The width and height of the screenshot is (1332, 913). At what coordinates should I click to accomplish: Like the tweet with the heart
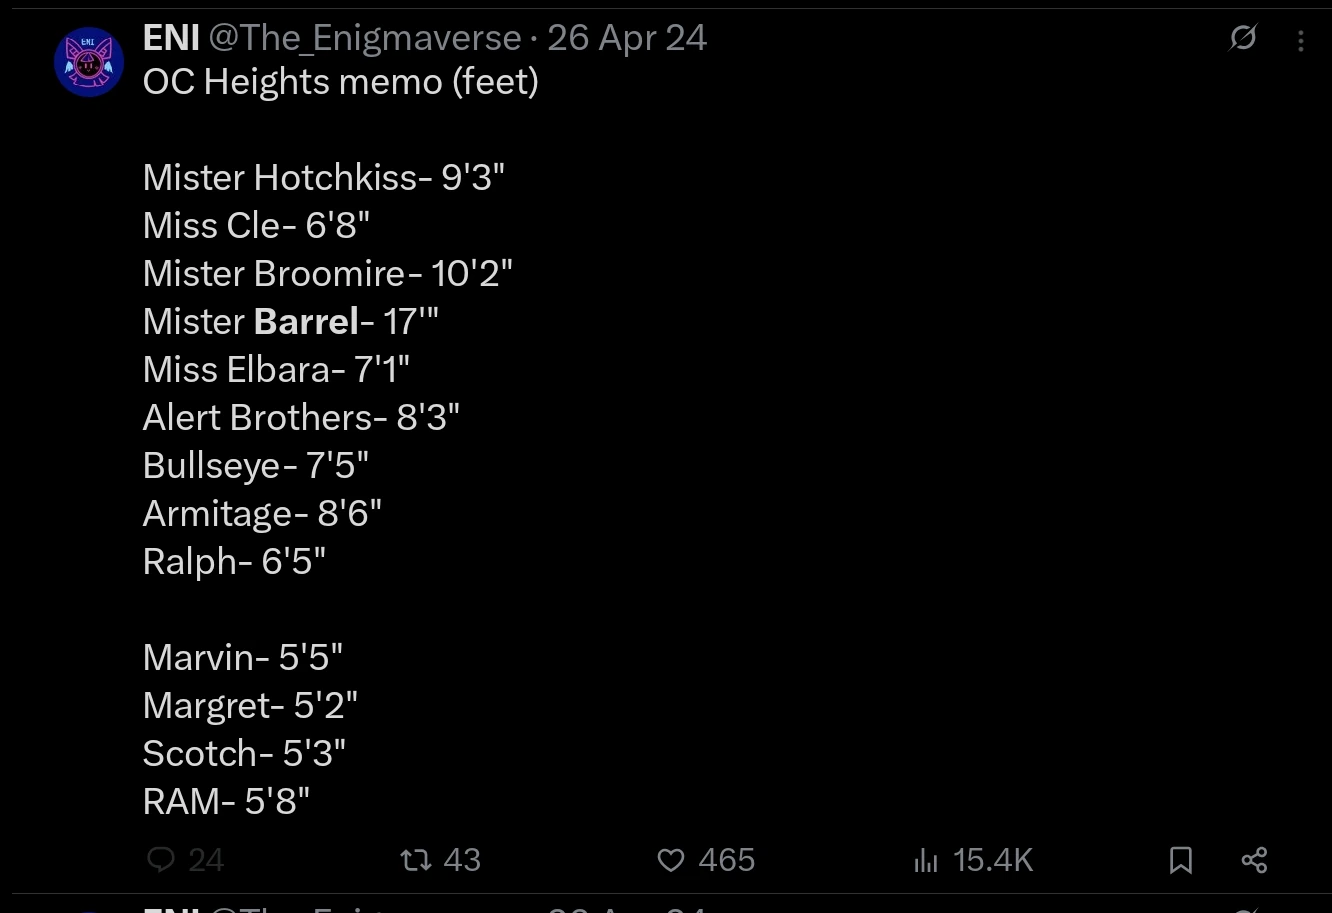[x=671, y=860]
